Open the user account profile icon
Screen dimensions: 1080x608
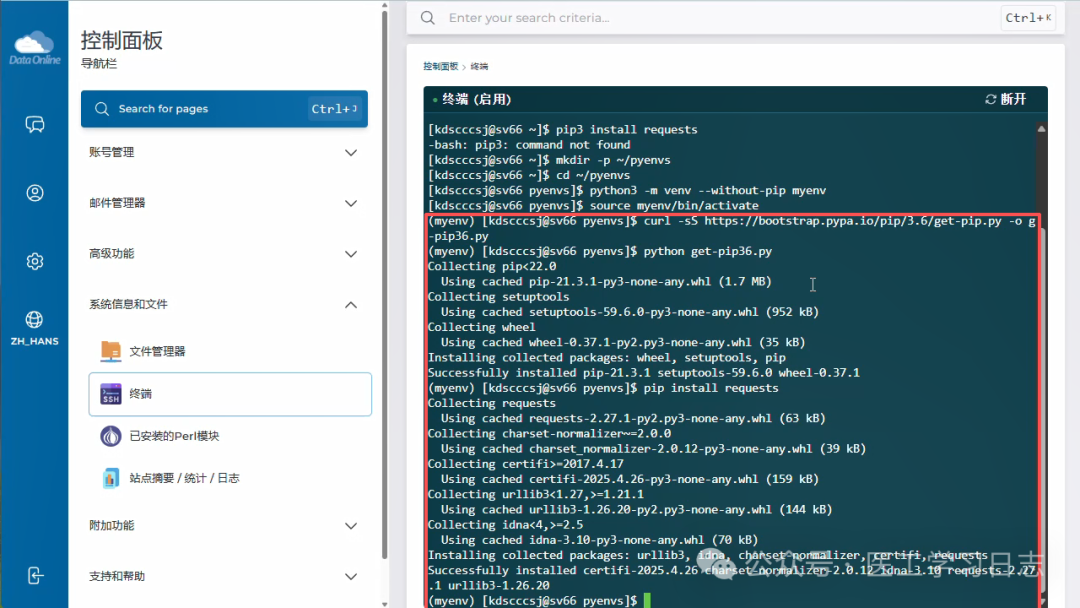[35, 193]
